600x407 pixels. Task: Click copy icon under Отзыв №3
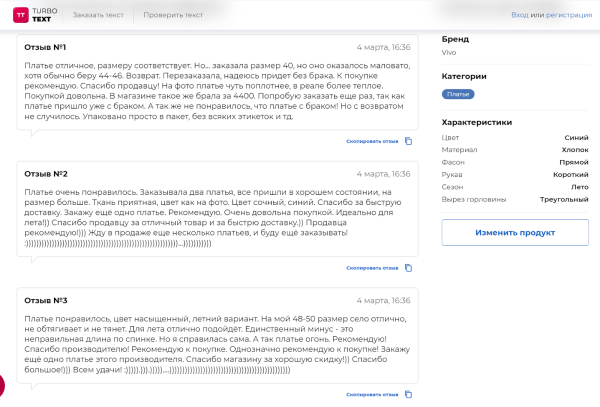tap(408, 395)
